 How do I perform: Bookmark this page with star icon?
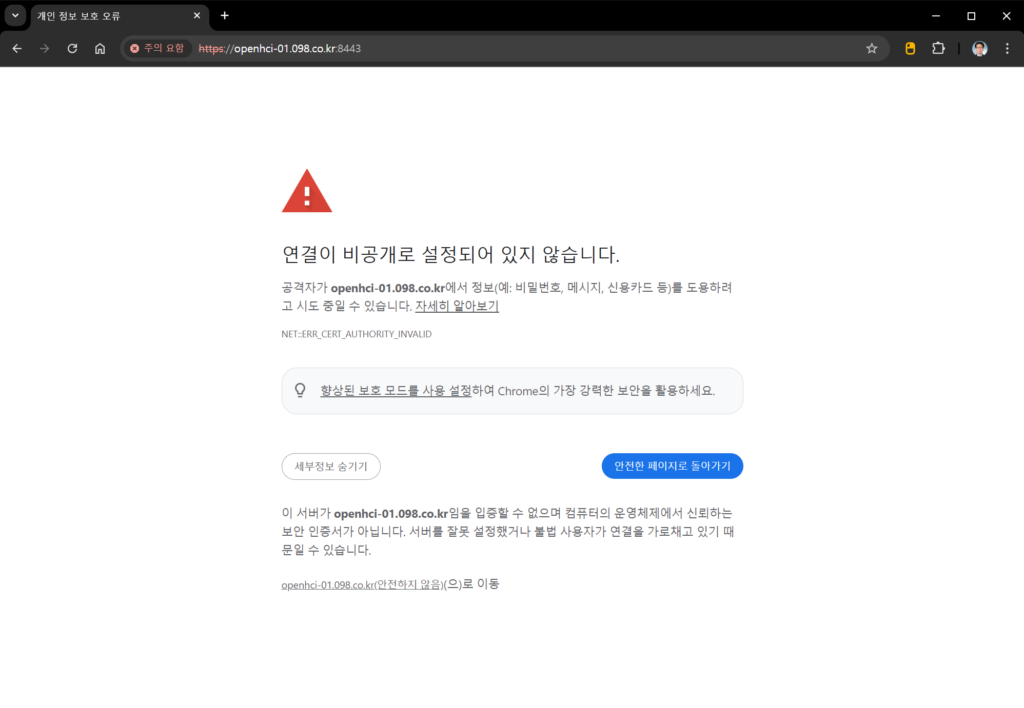[871, 48]
